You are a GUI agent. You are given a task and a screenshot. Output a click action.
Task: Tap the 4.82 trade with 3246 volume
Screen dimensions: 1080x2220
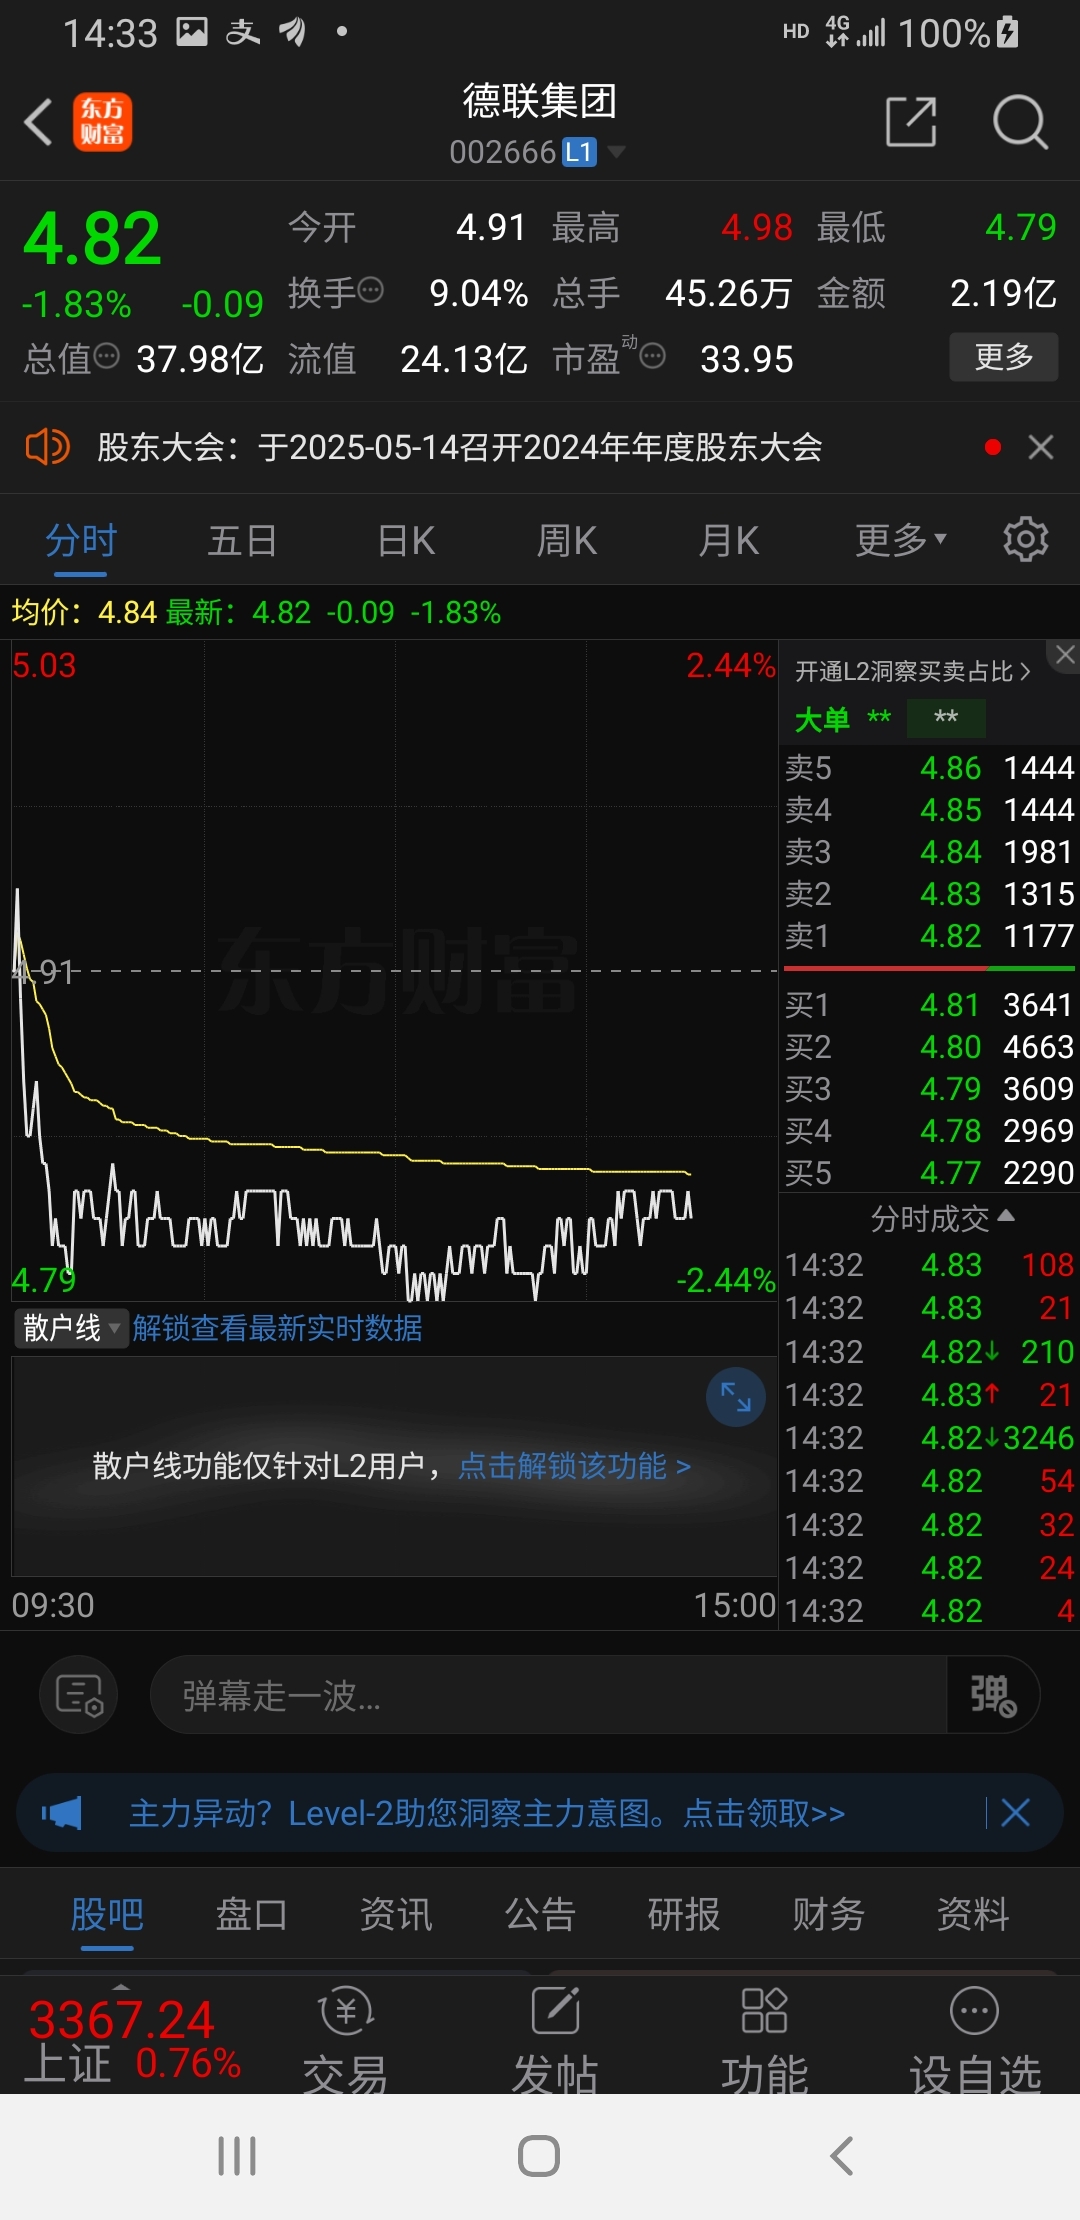[929, 1438]
